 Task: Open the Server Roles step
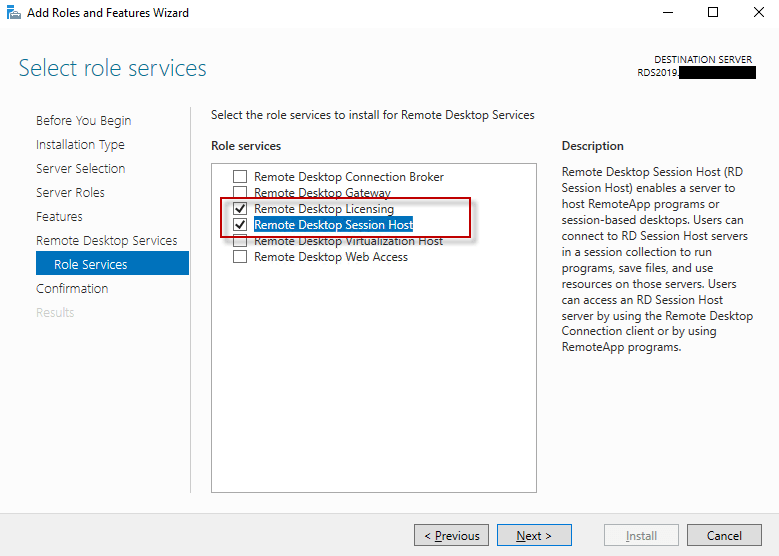[70, 192]
